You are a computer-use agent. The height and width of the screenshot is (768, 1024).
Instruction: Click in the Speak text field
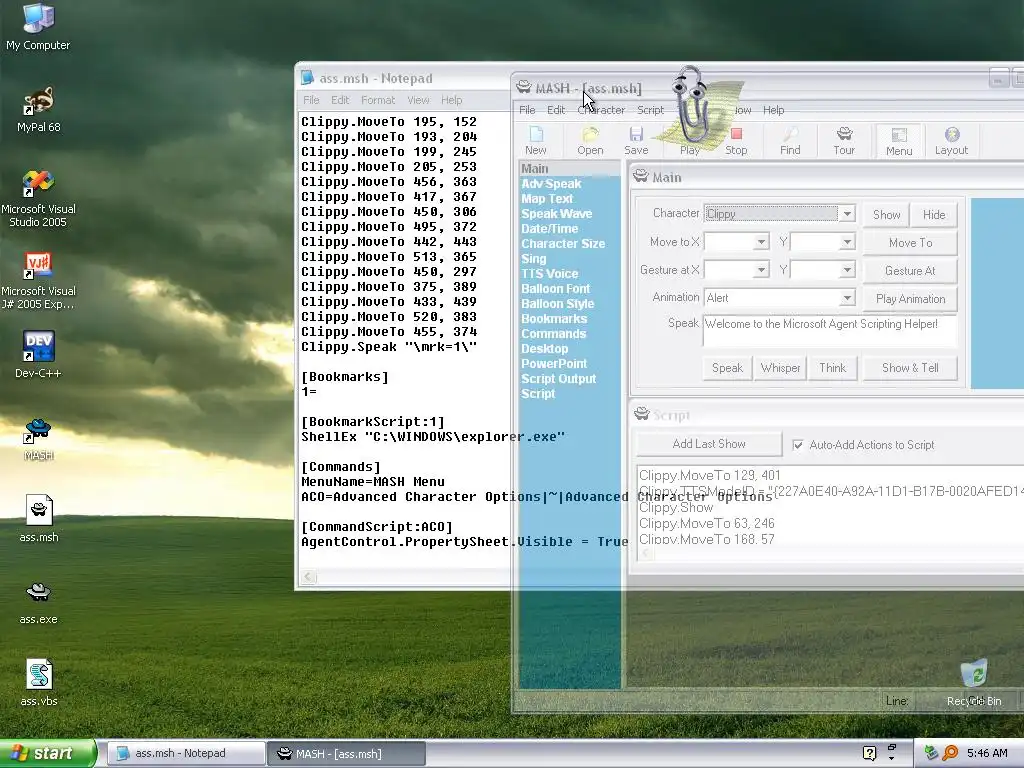click(829, 331)
